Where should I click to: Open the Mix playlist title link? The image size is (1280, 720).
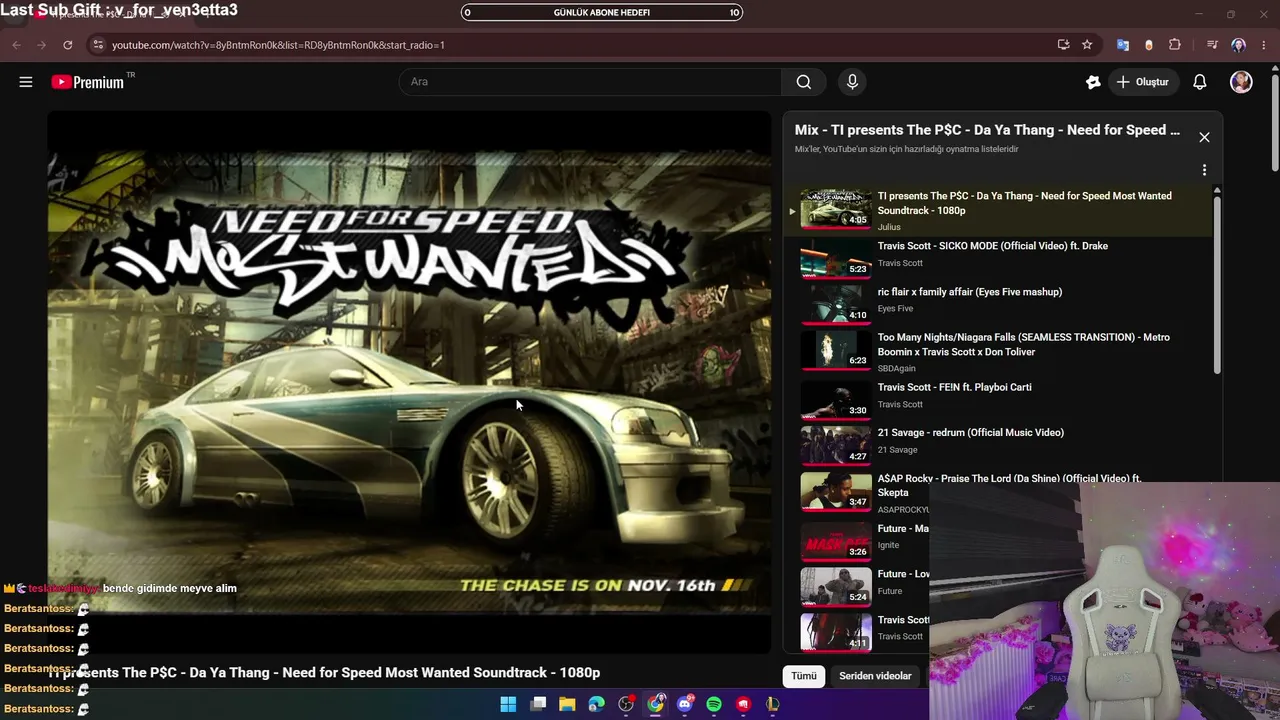[x=987, y=130]
